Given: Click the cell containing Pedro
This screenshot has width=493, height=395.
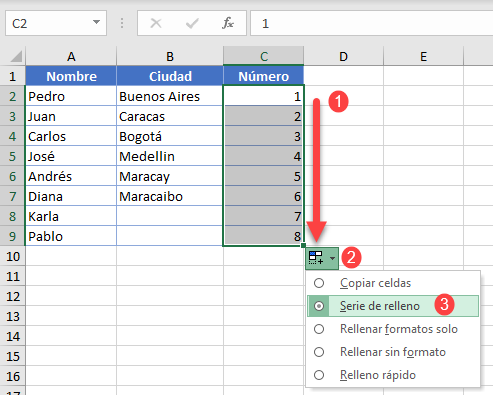Looking at the screenshot, I should click(x=71, y=96).
